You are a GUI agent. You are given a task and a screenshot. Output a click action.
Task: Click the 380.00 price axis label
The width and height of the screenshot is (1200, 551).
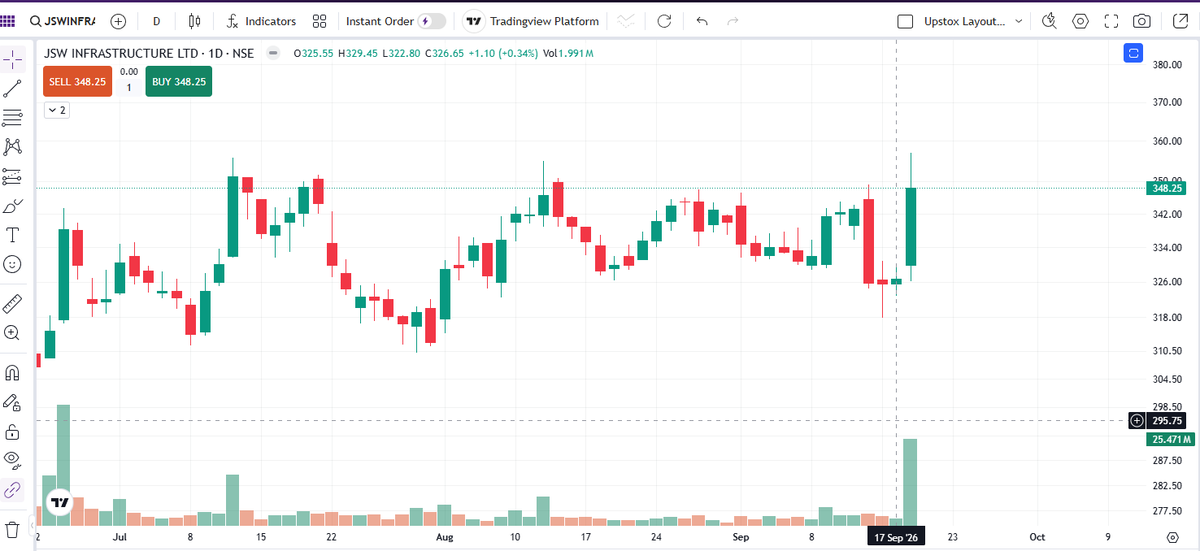(x=1168, y=65)
